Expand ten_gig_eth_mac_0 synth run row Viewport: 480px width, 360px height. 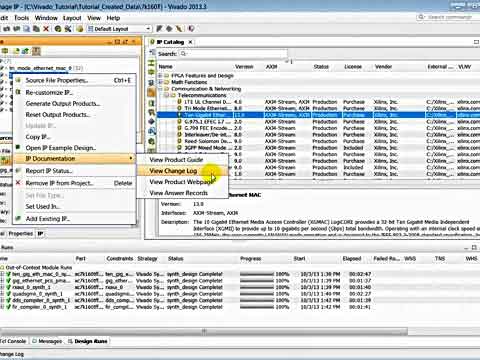point(2,274)
